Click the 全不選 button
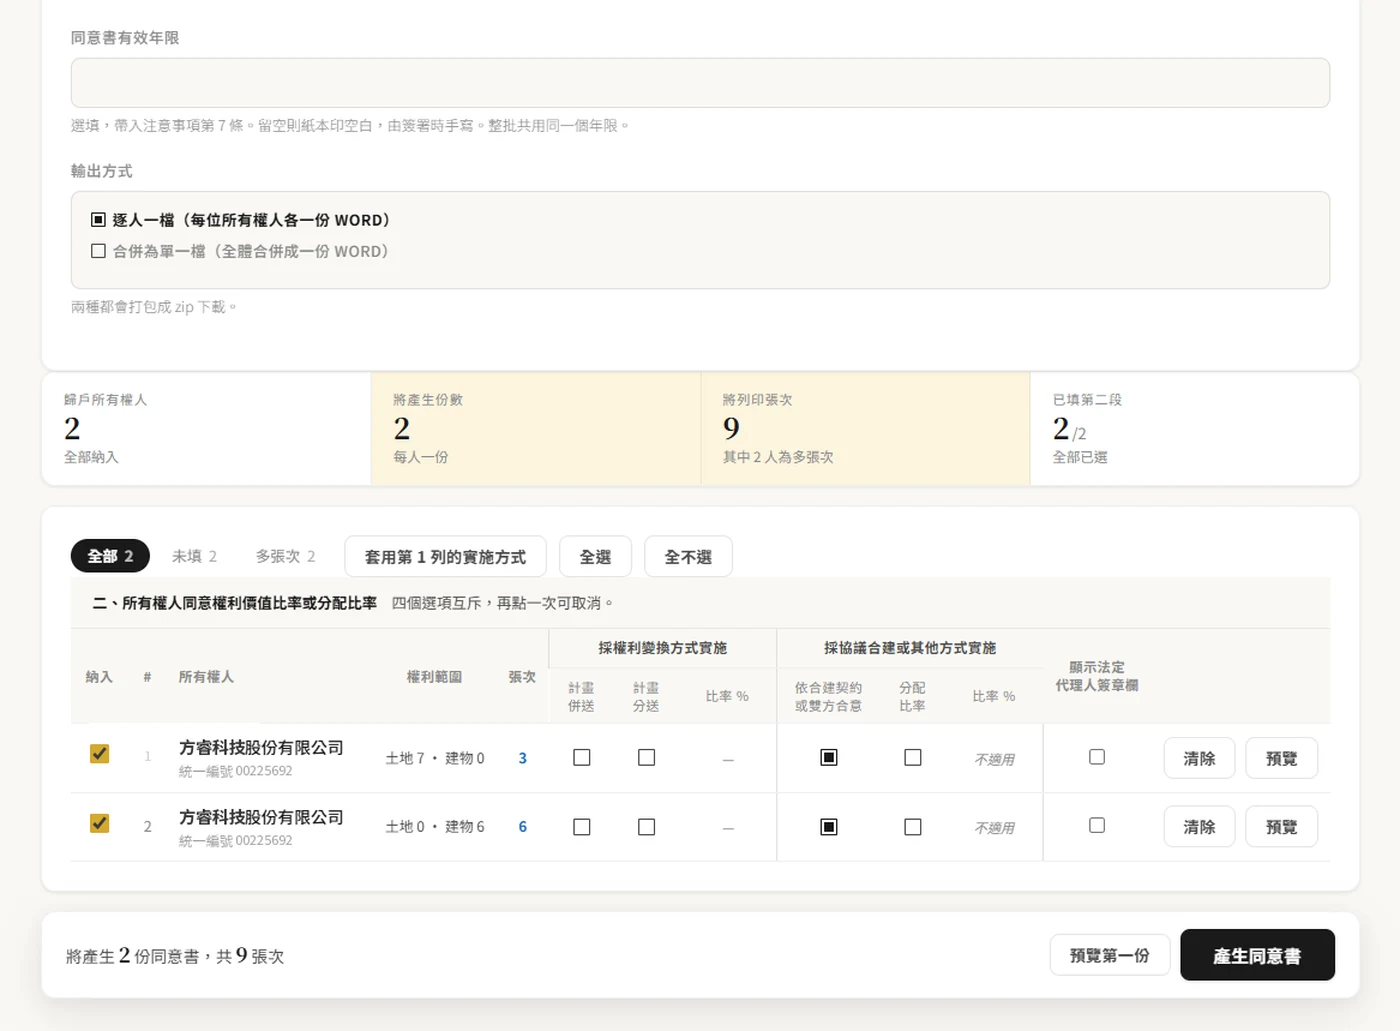This screenshot has width=1400, height=1031. point(688,557)
